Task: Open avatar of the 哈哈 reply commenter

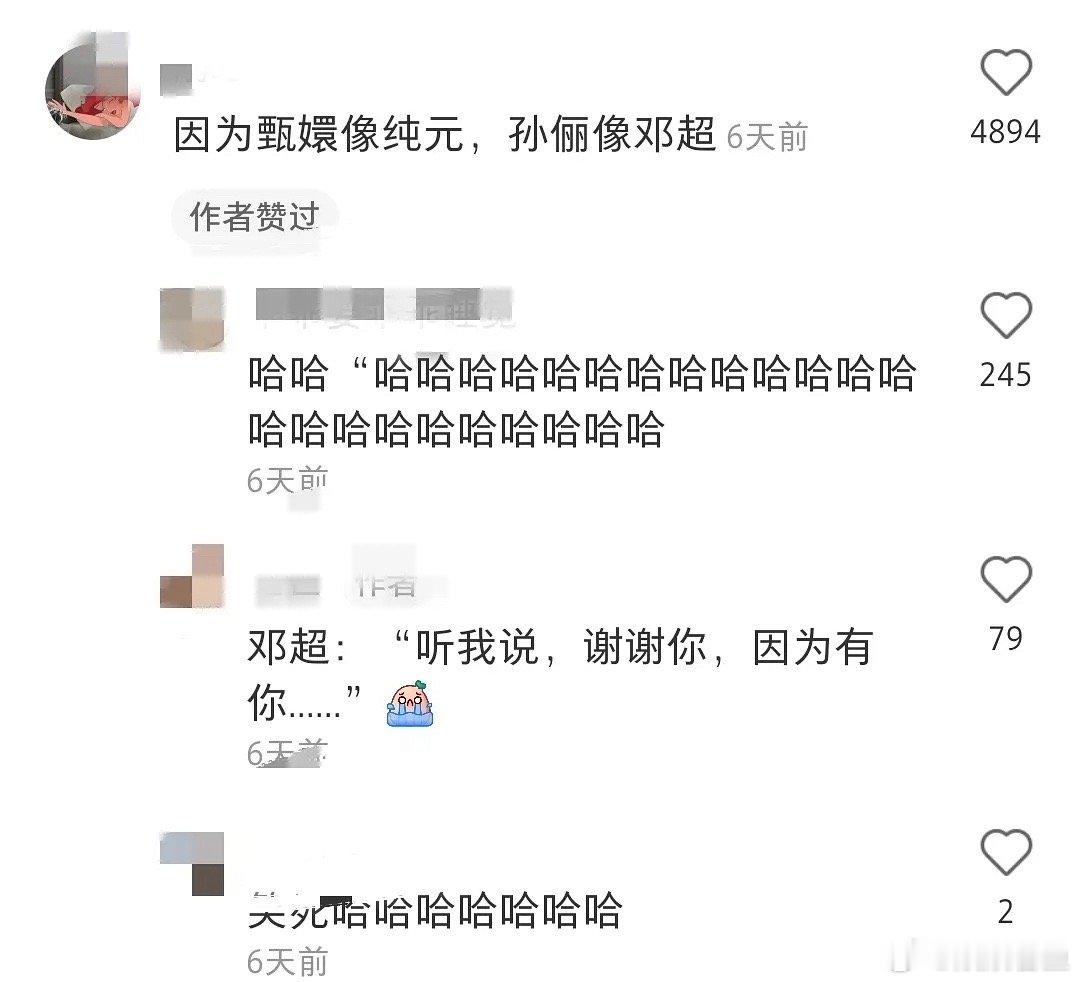Action: 192,319
